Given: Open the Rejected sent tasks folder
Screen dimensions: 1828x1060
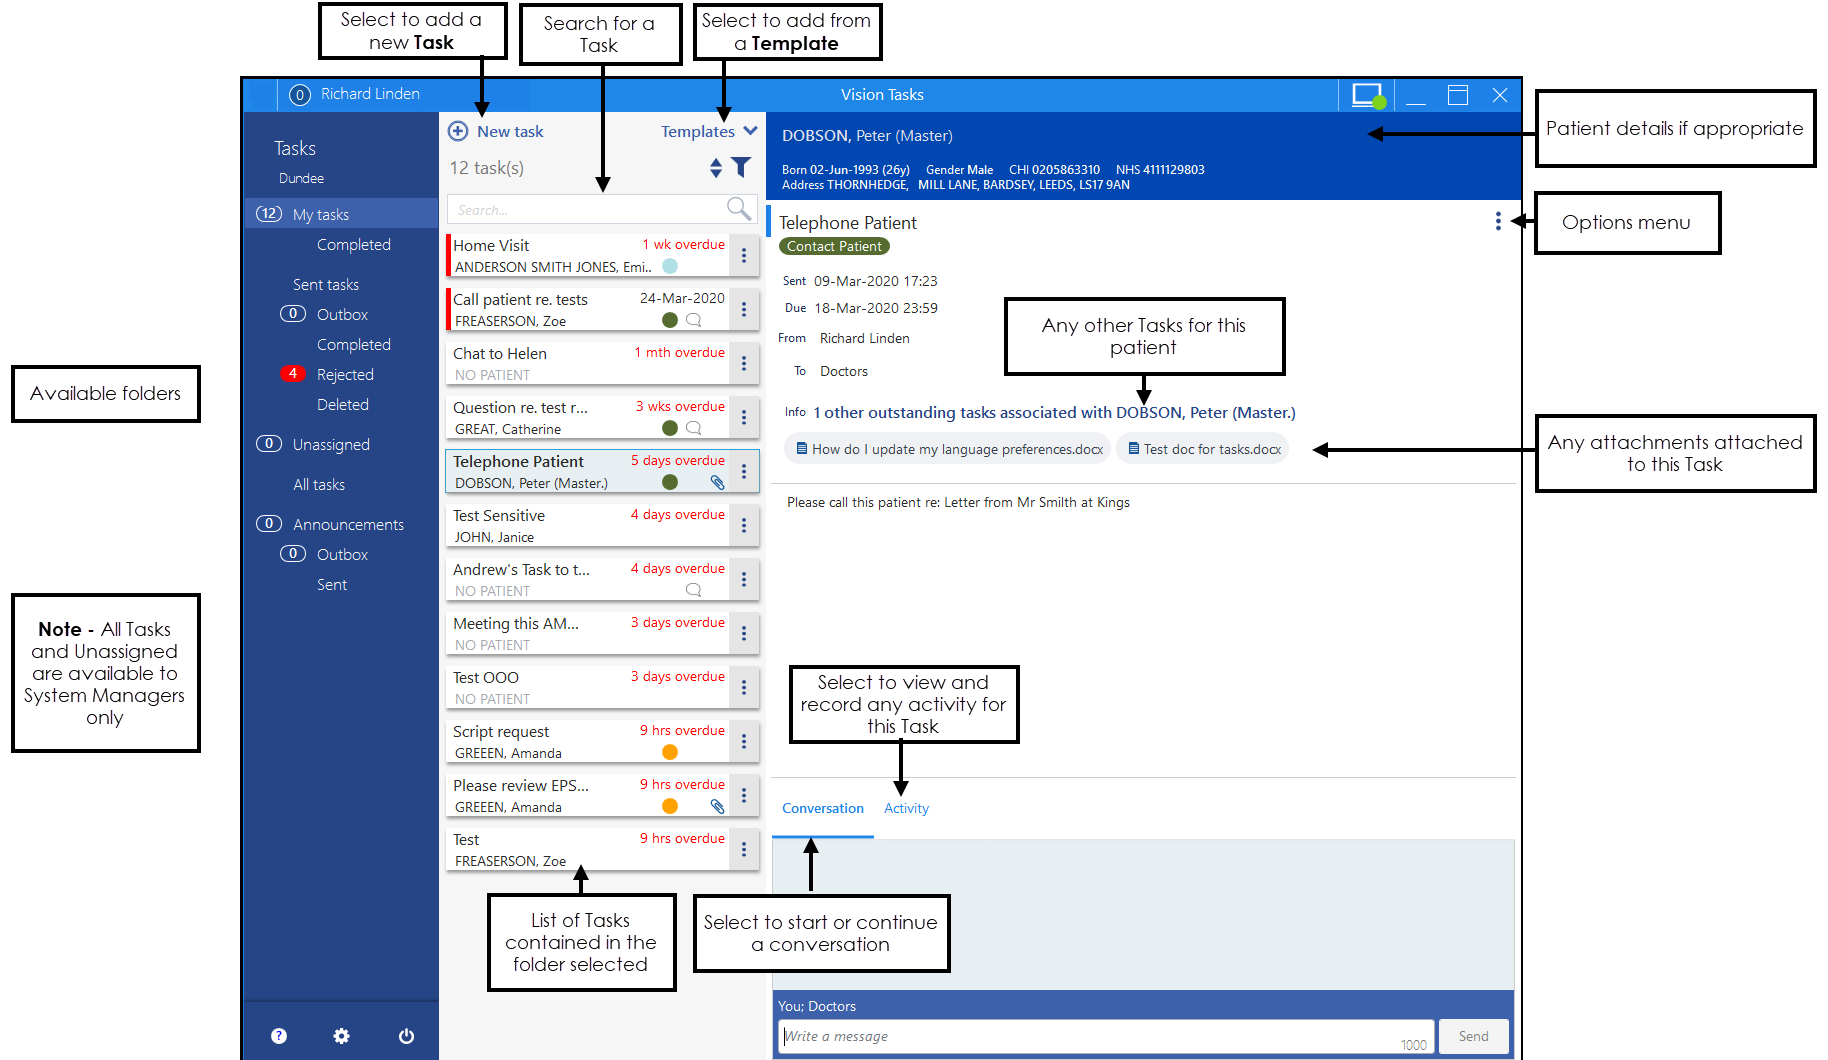Looking at the screenshot, I should click(345, 374).
